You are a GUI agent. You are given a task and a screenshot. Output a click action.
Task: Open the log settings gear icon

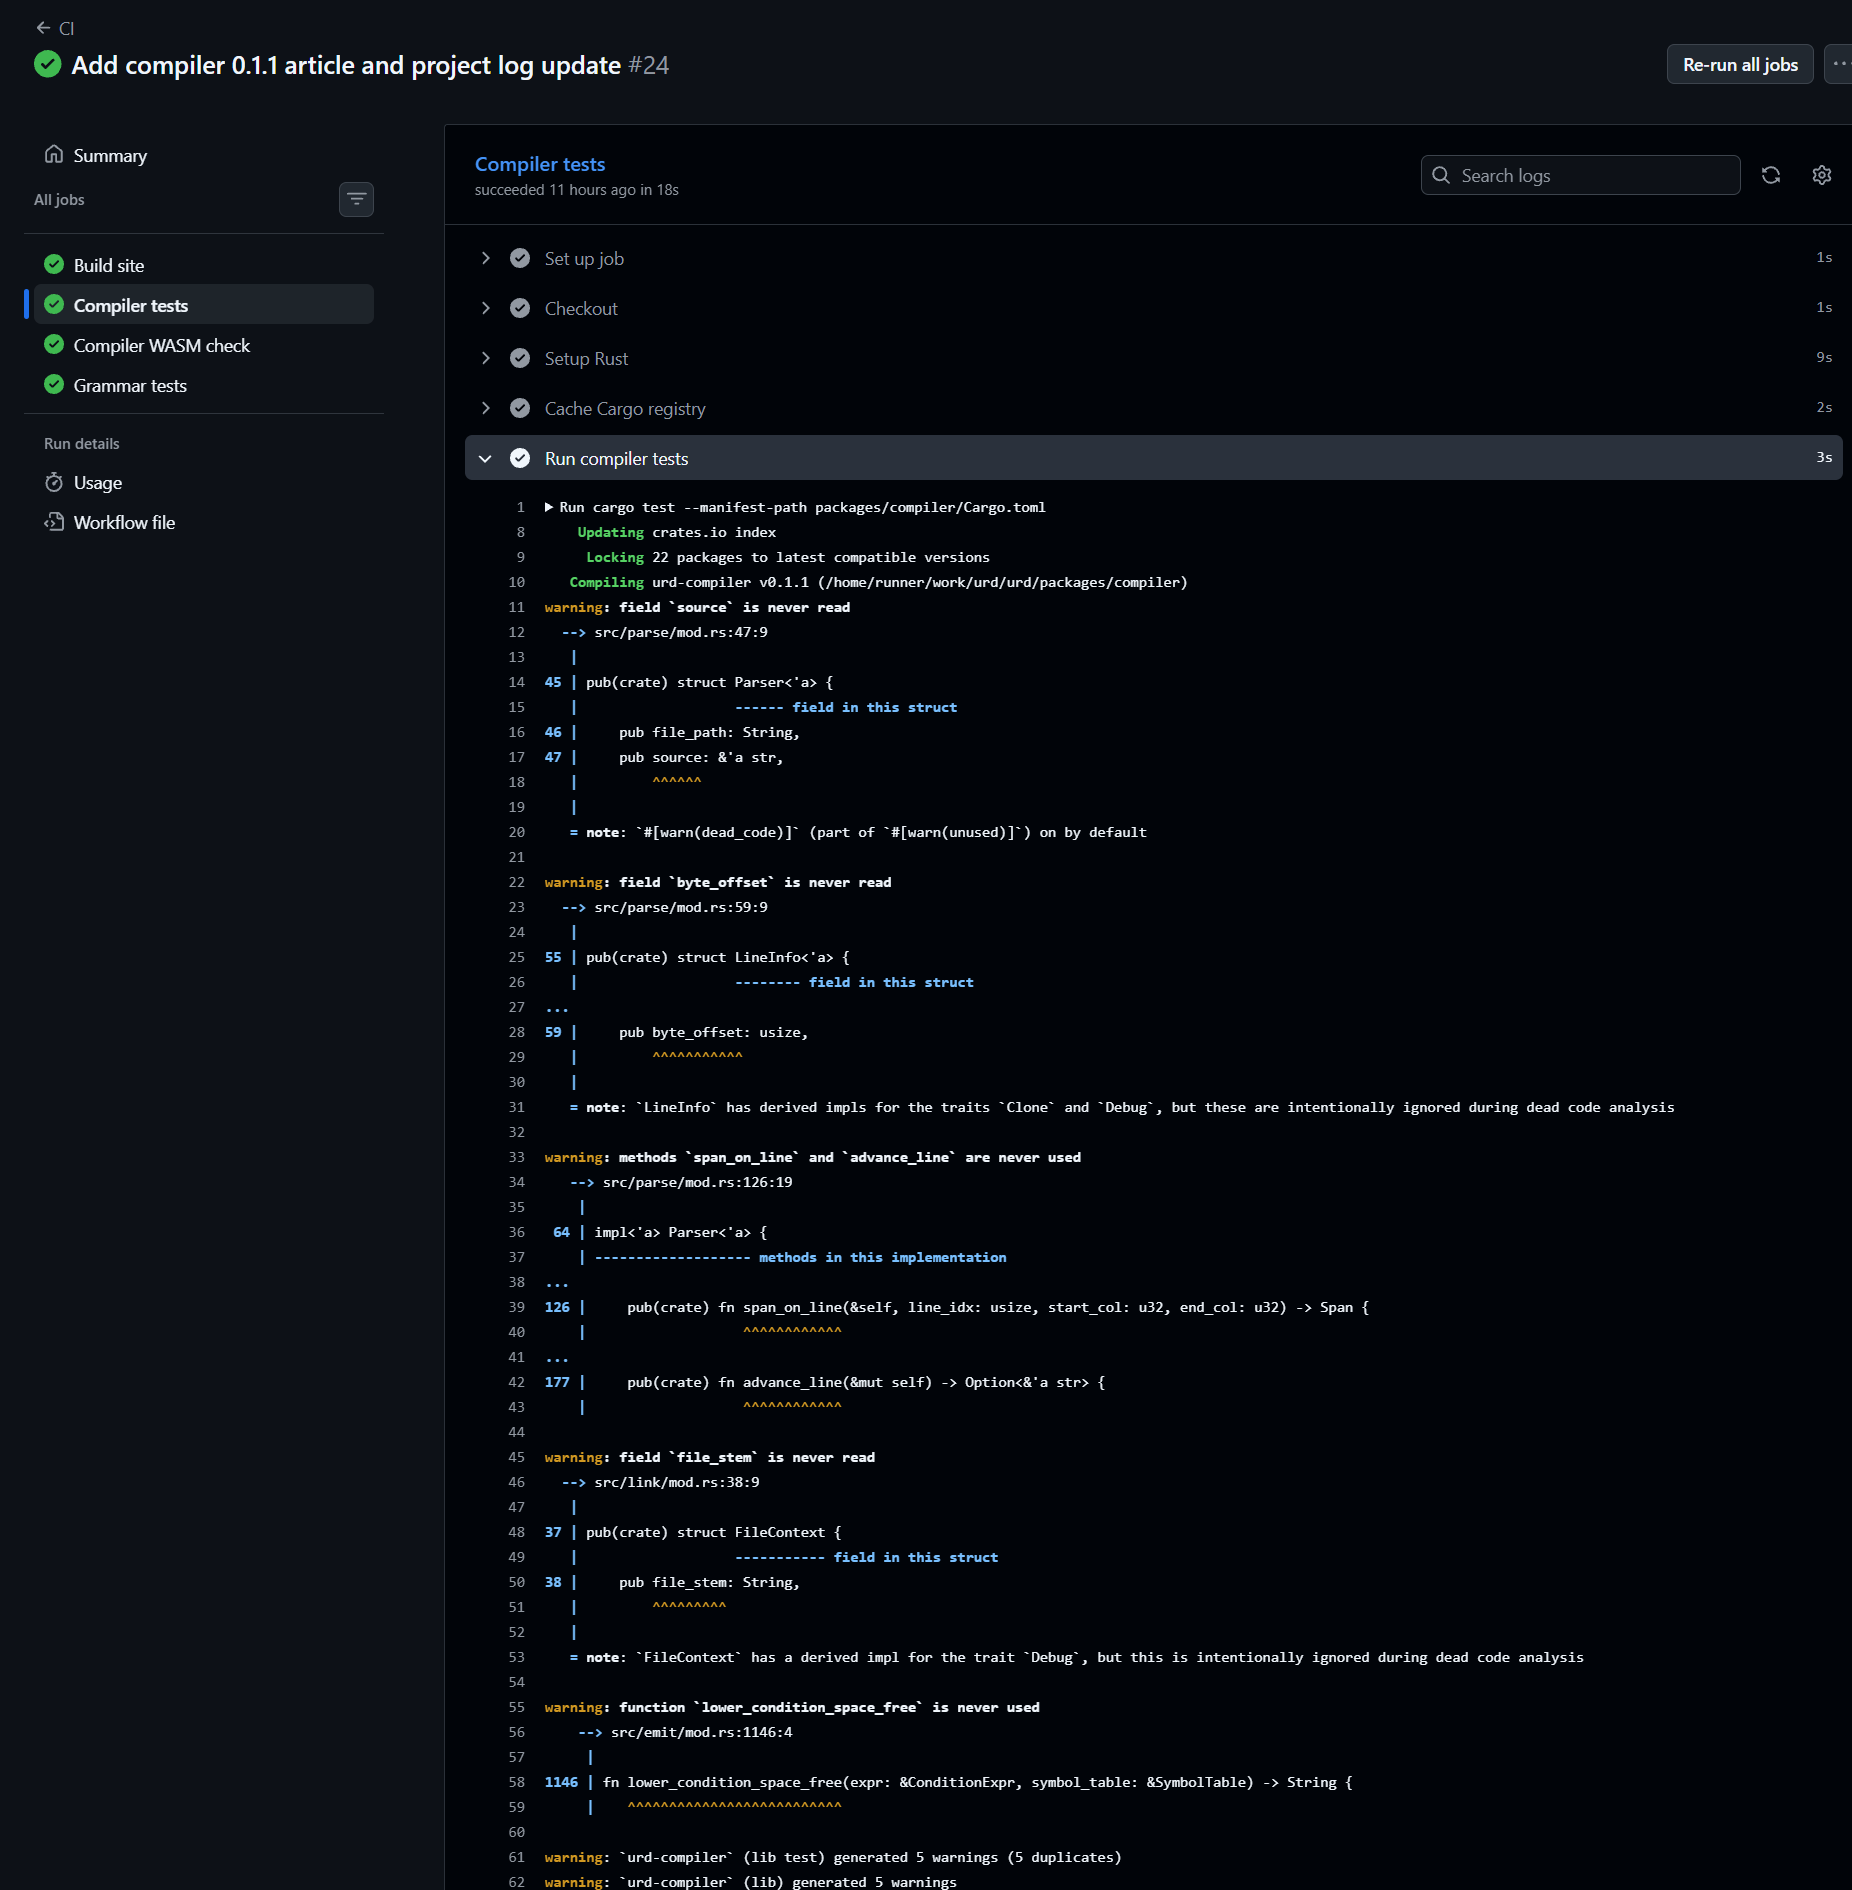[1821, 175]
